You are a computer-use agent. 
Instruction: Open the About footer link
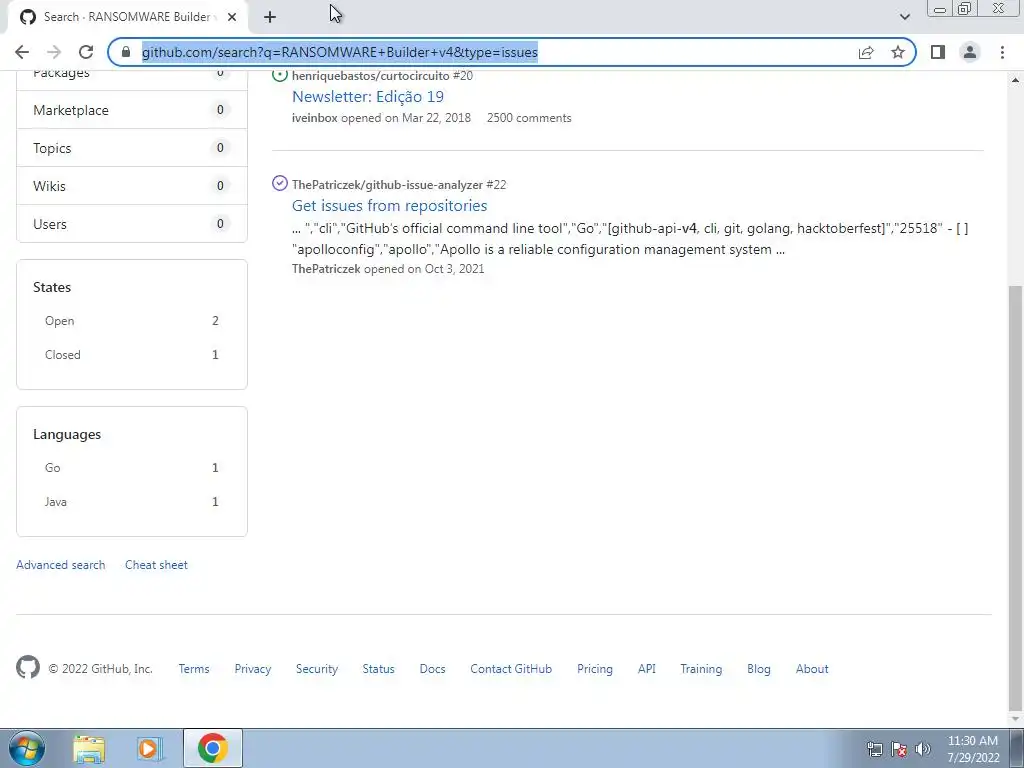812,669
